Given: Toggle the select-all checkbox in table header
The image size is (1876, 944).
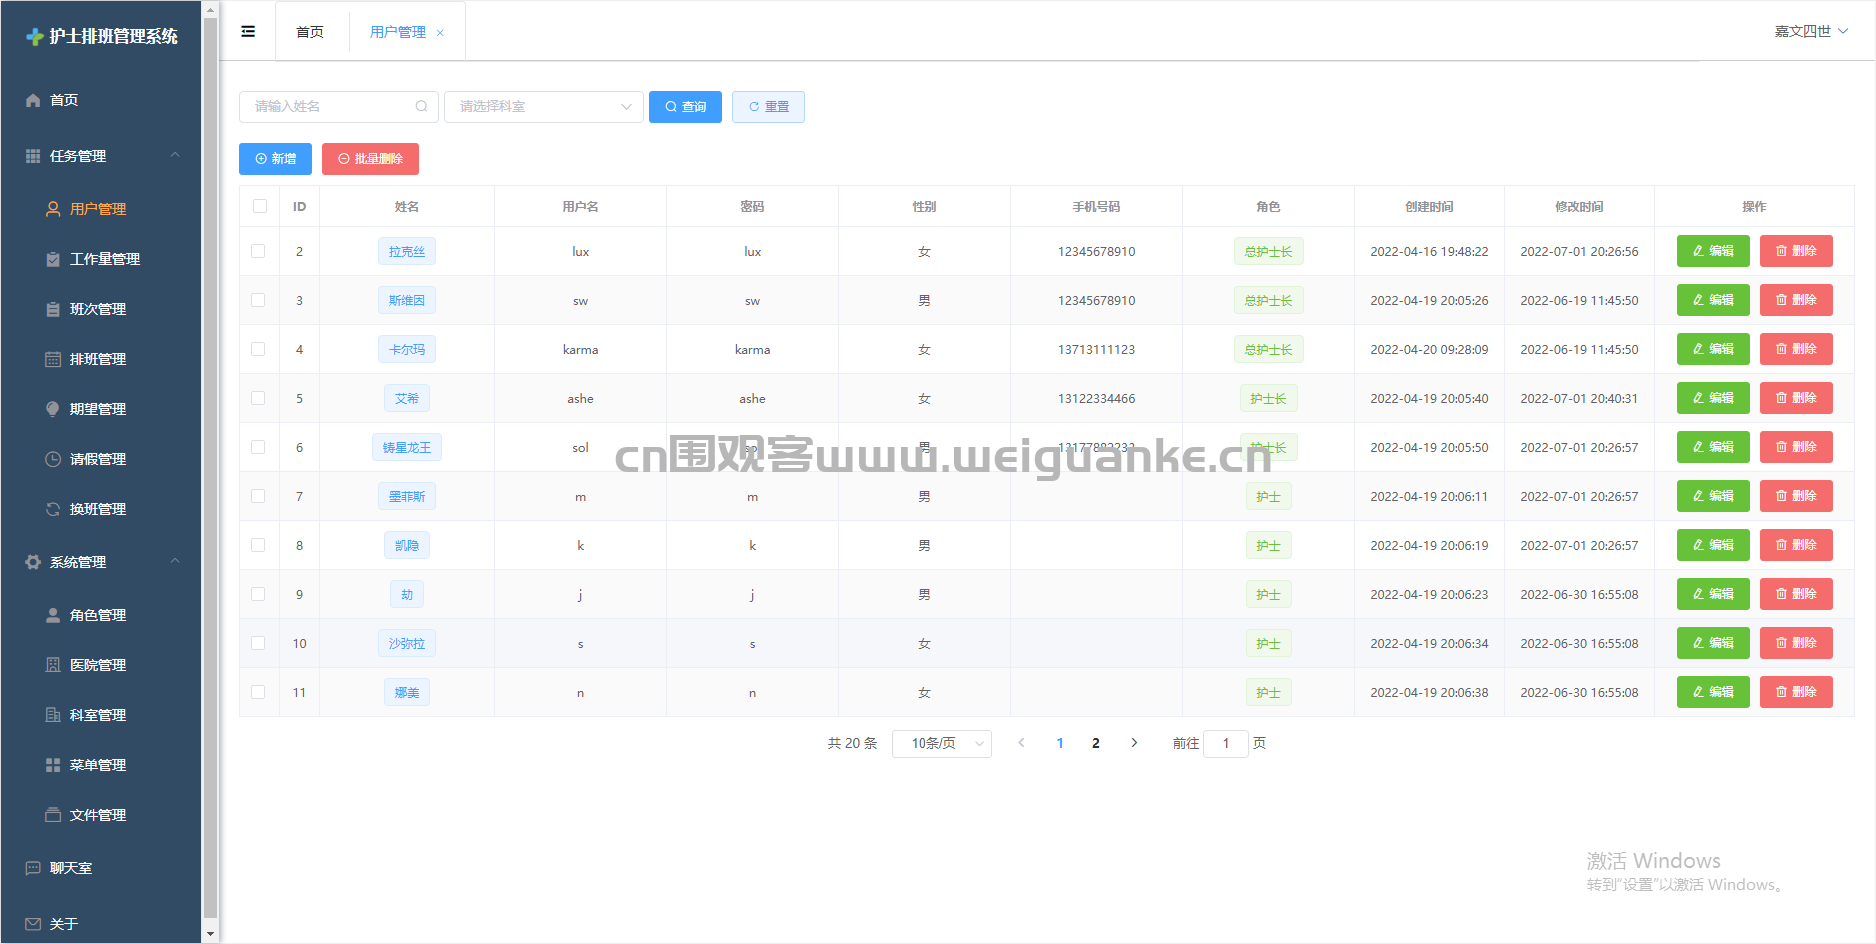Looking at the screenshot, I should [260, 206].
